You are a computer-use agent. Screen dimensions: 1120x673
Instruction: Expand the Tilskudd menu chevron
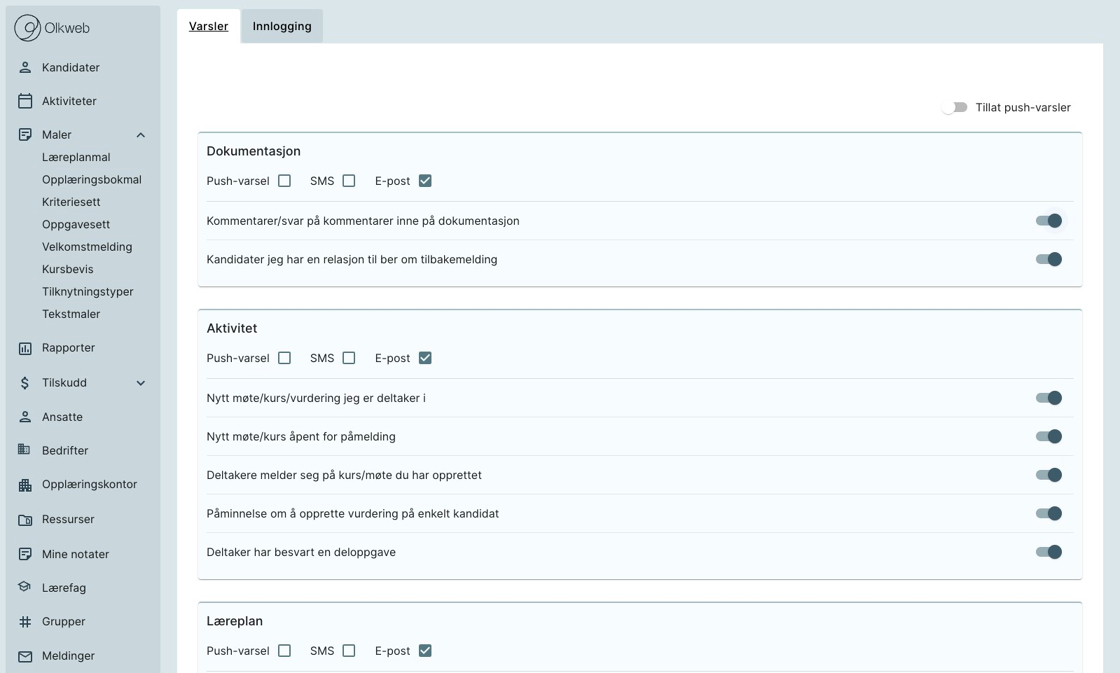click(141, 383)
